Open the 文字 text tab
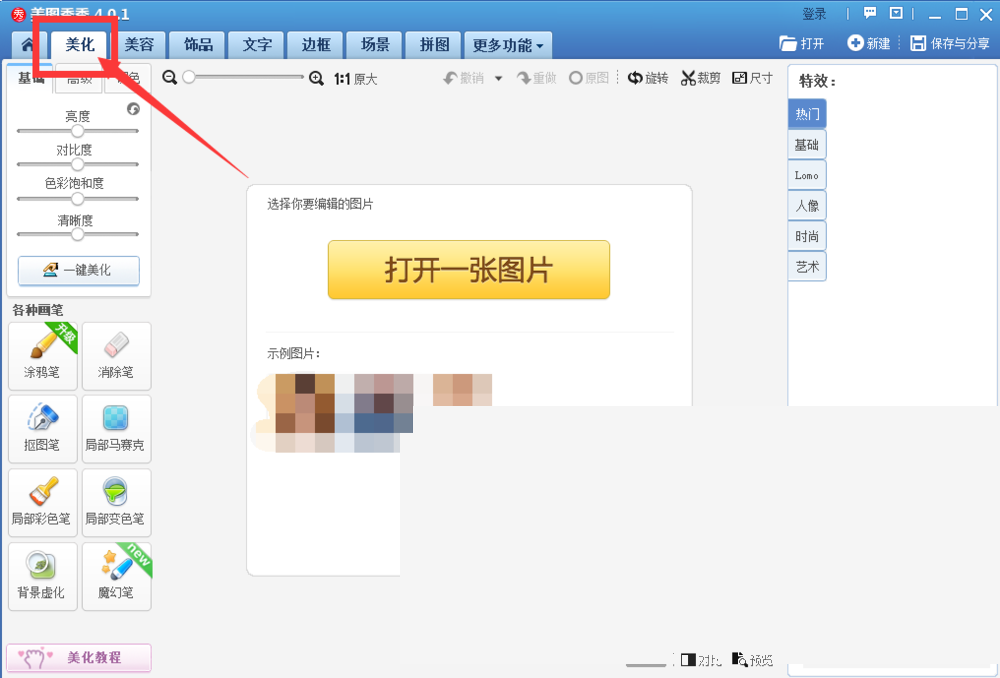The image size is (1000, 678). click(x=257, y=45)
